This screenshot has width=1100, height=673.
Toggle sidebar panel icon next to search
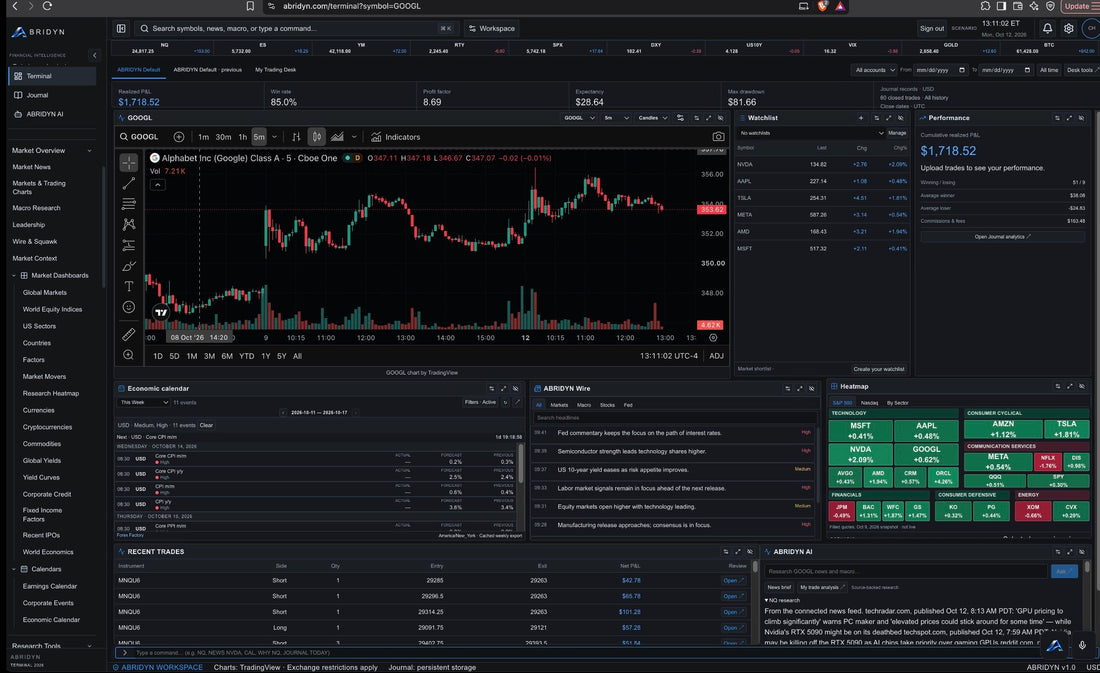tap(121, 28)
